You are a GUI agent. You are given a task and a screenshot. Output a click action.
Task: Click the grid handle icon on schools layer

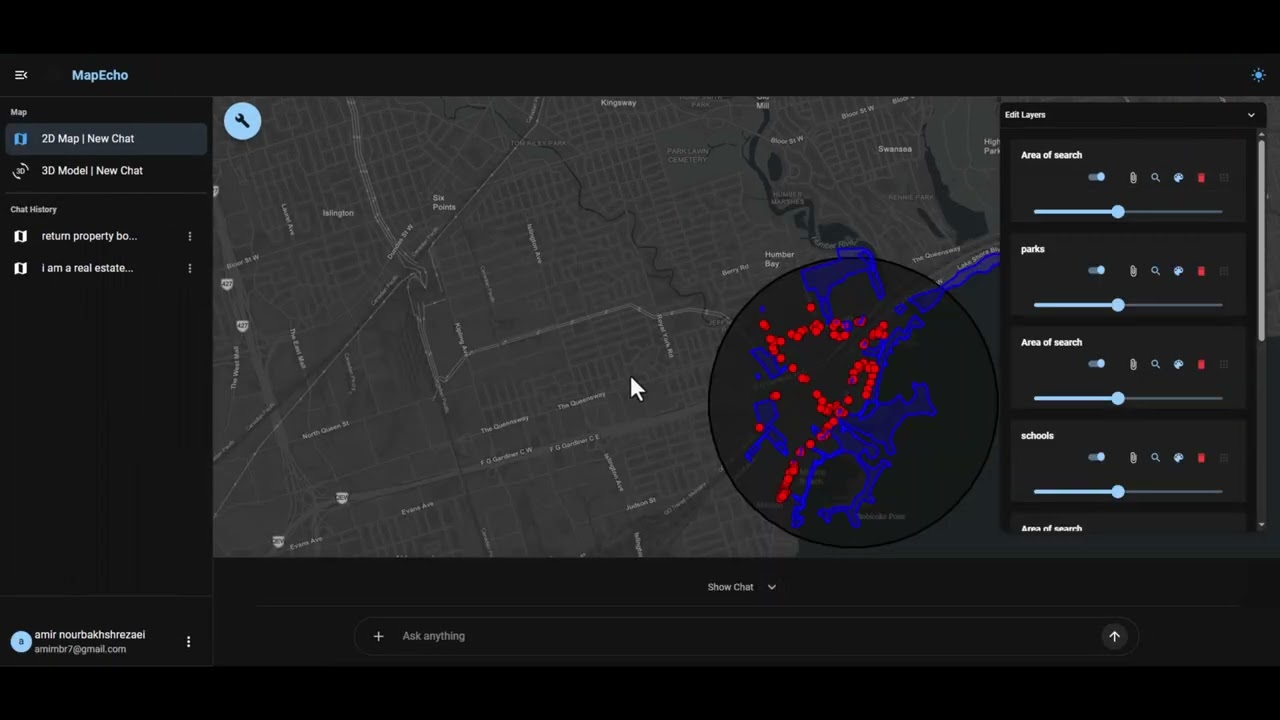click(1224, 458)
